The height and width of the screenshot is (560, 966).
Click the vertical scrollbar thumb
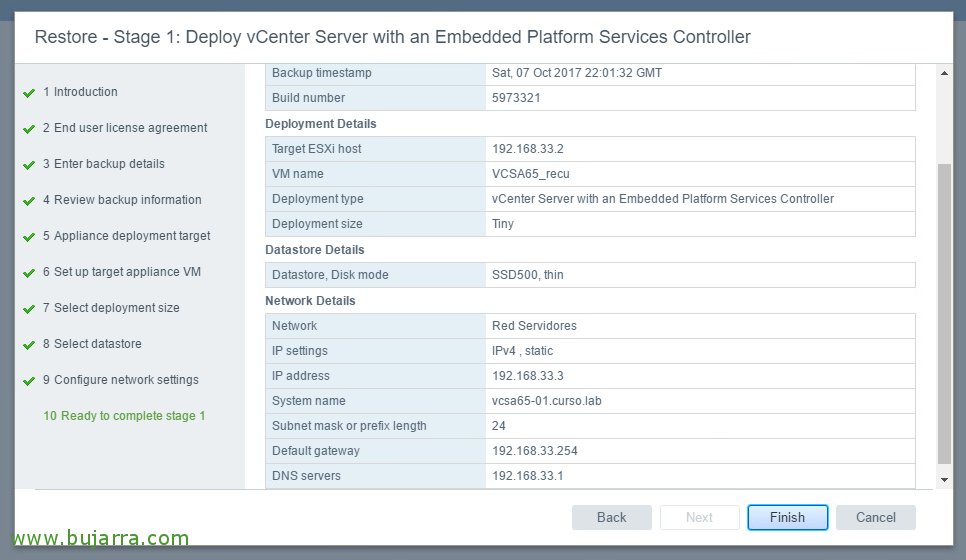(x=944, y=314)
